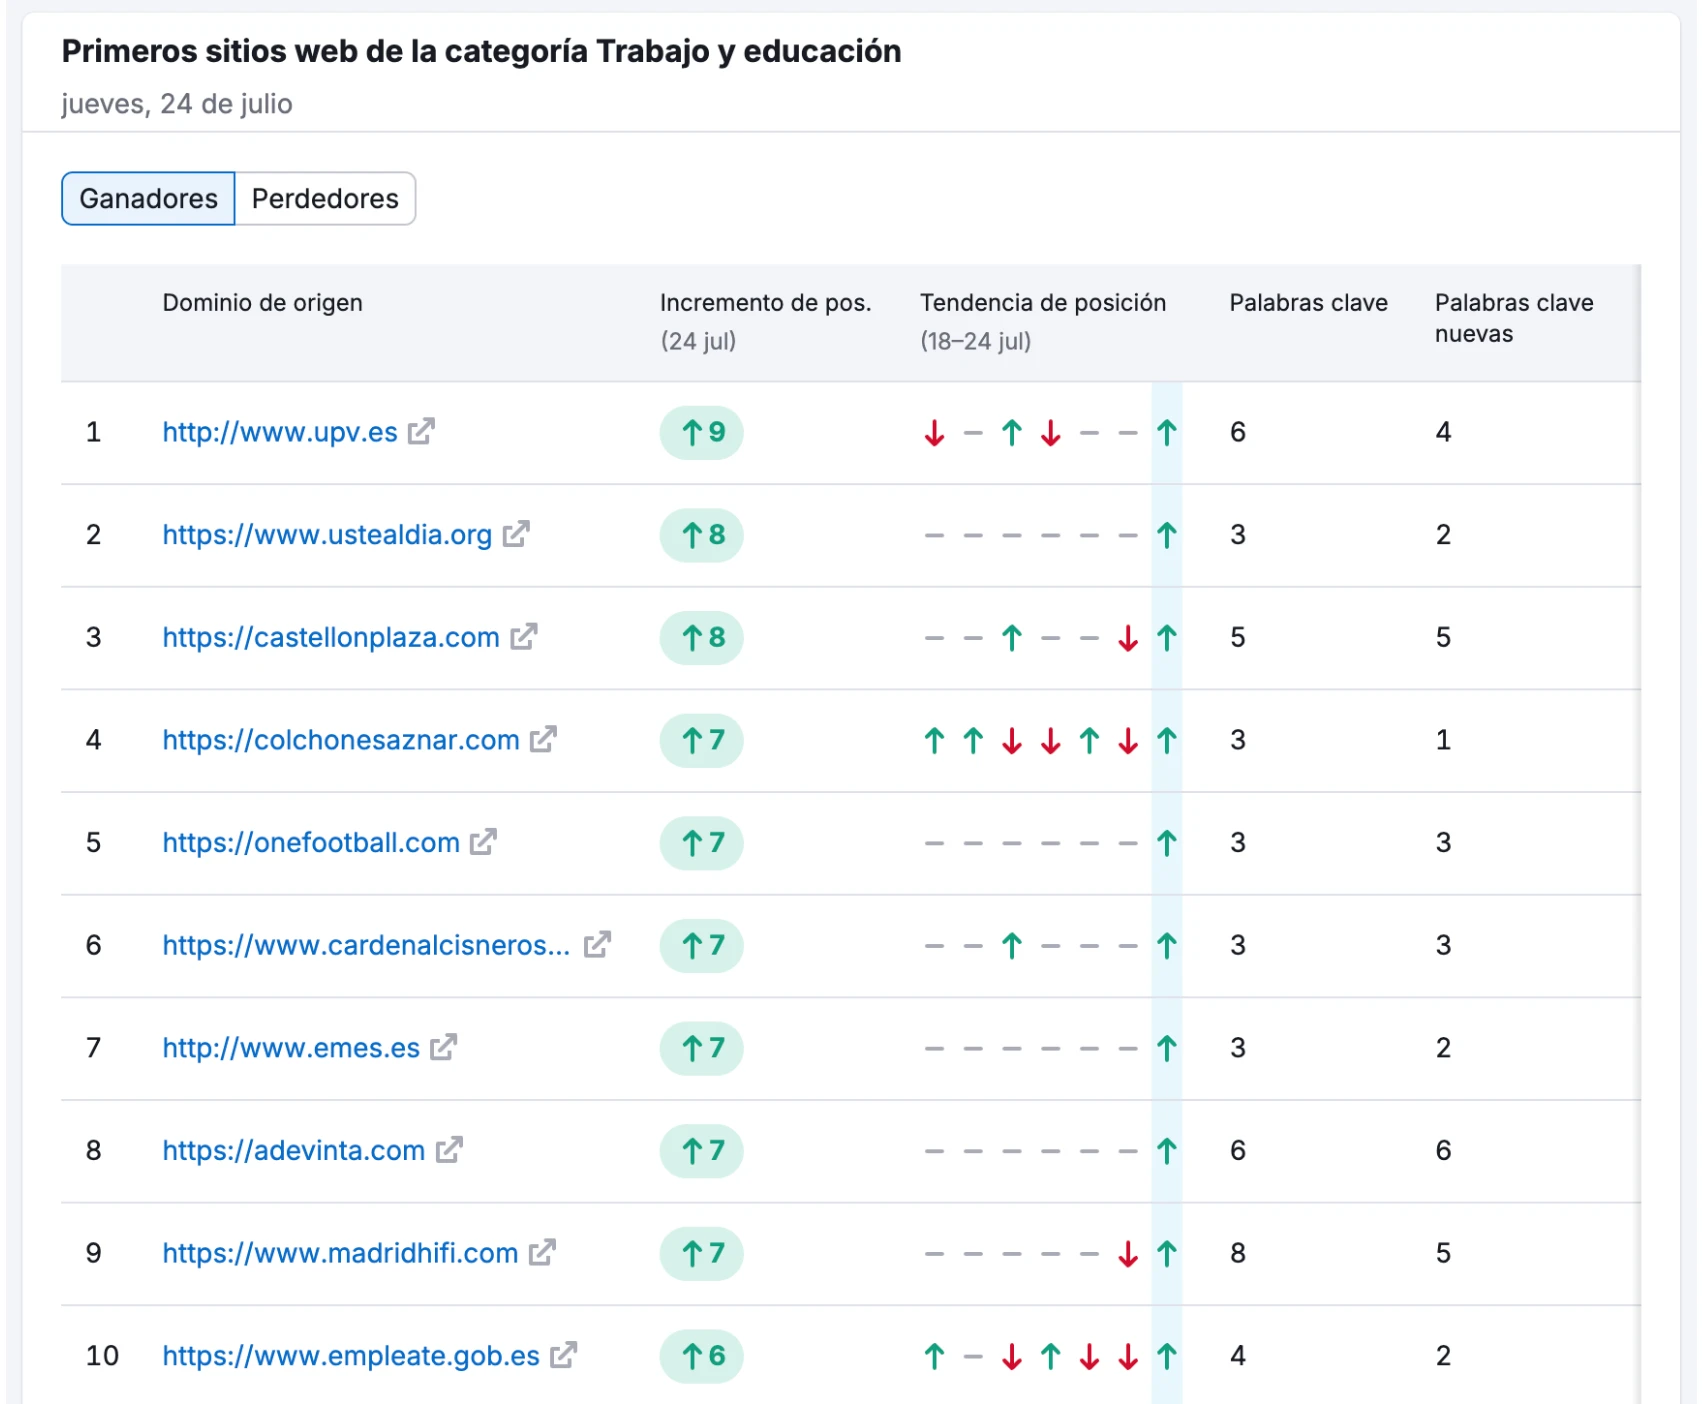
Task: Switch to the Perdedores tab
Action: (325, 198)
